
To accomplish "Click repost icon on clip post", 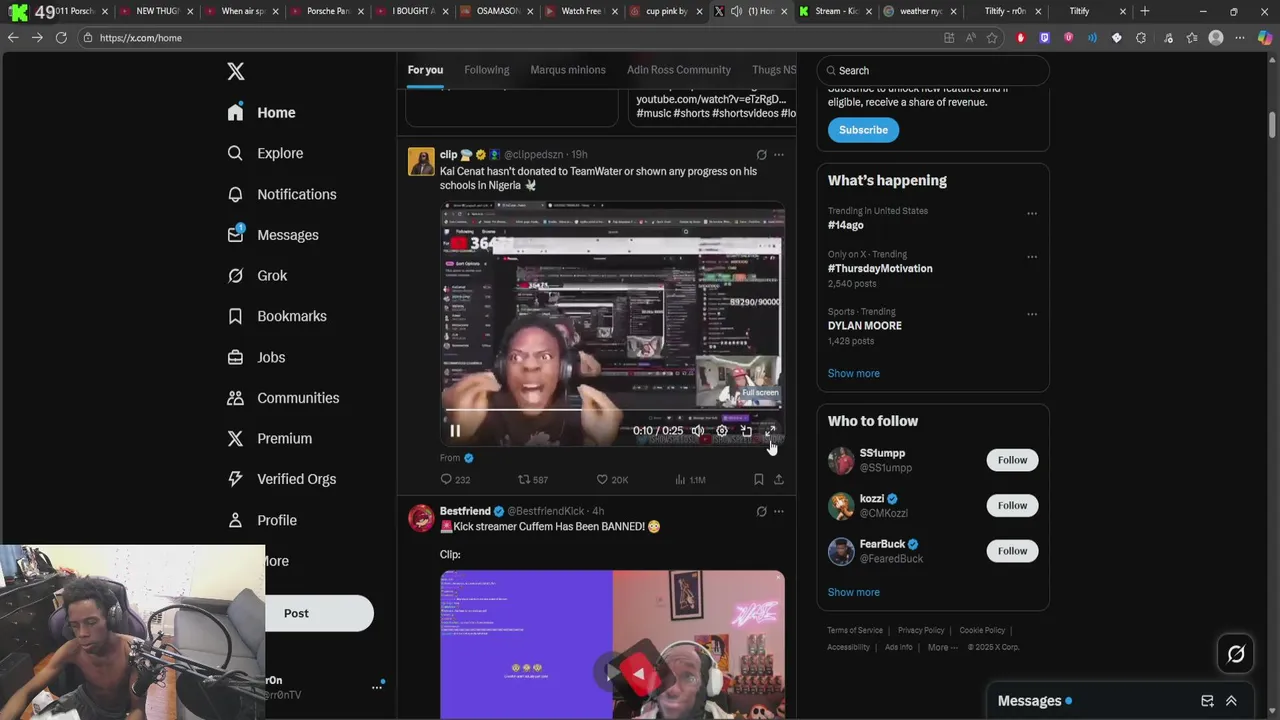I will click(x=524, y=480).
